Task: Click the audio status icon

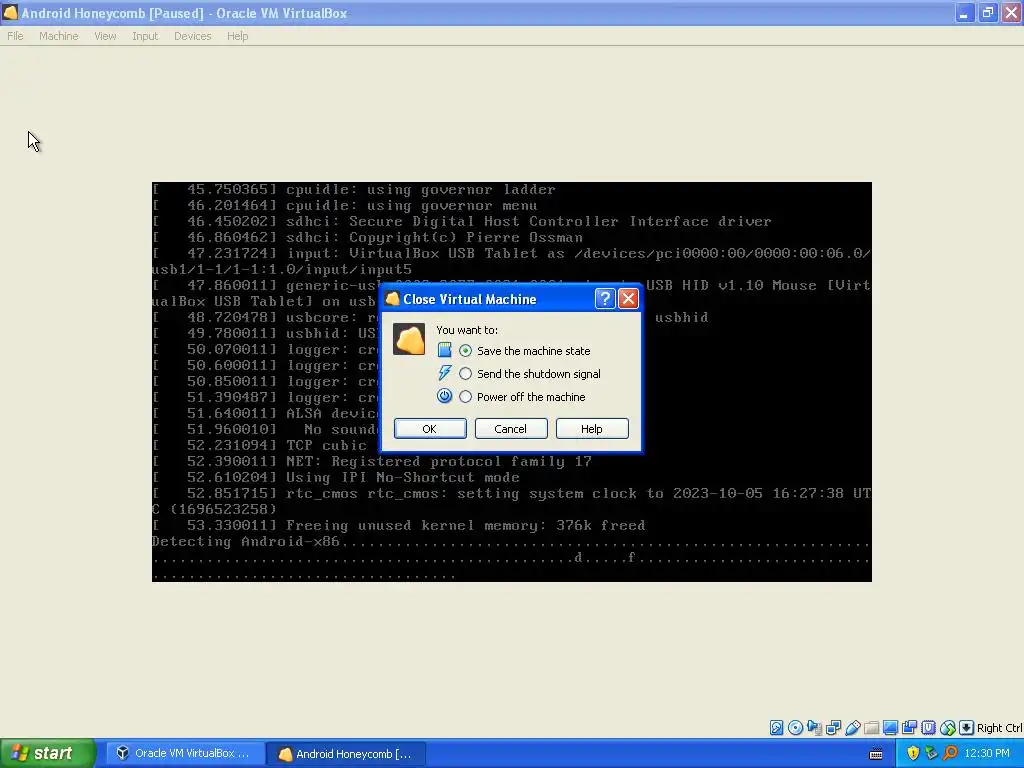Action: pyautogui.click(x=814, y=728)
